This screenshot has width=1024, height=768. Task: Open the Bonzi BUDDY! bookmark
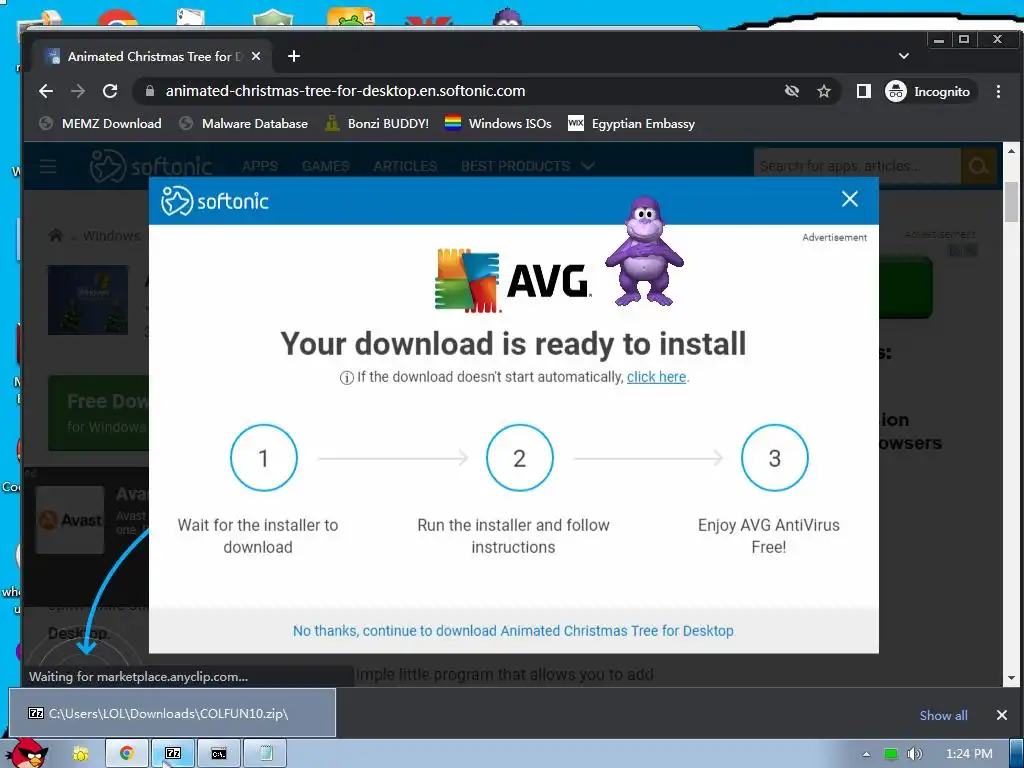[x=377, y=123]
